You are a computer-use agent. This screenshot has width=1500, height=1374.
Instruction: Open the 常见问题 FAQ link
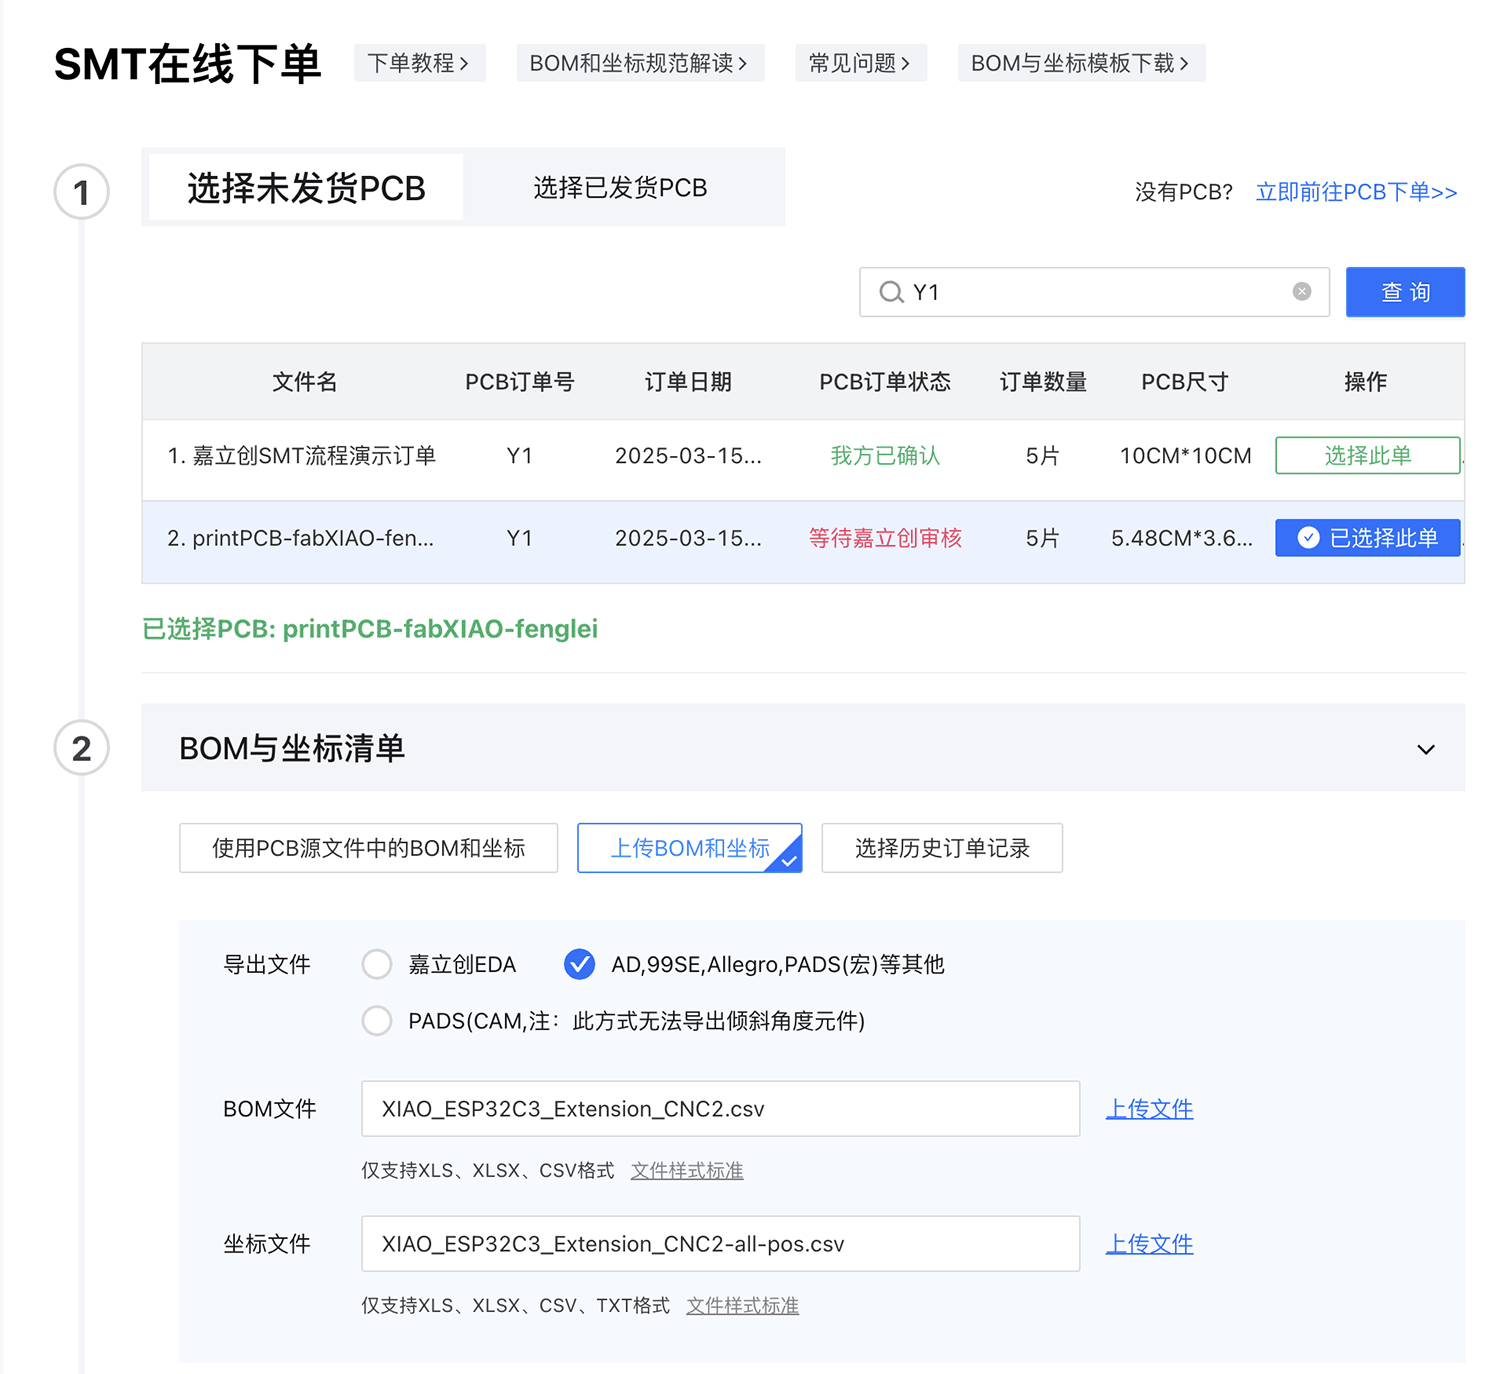pos(861,63)
